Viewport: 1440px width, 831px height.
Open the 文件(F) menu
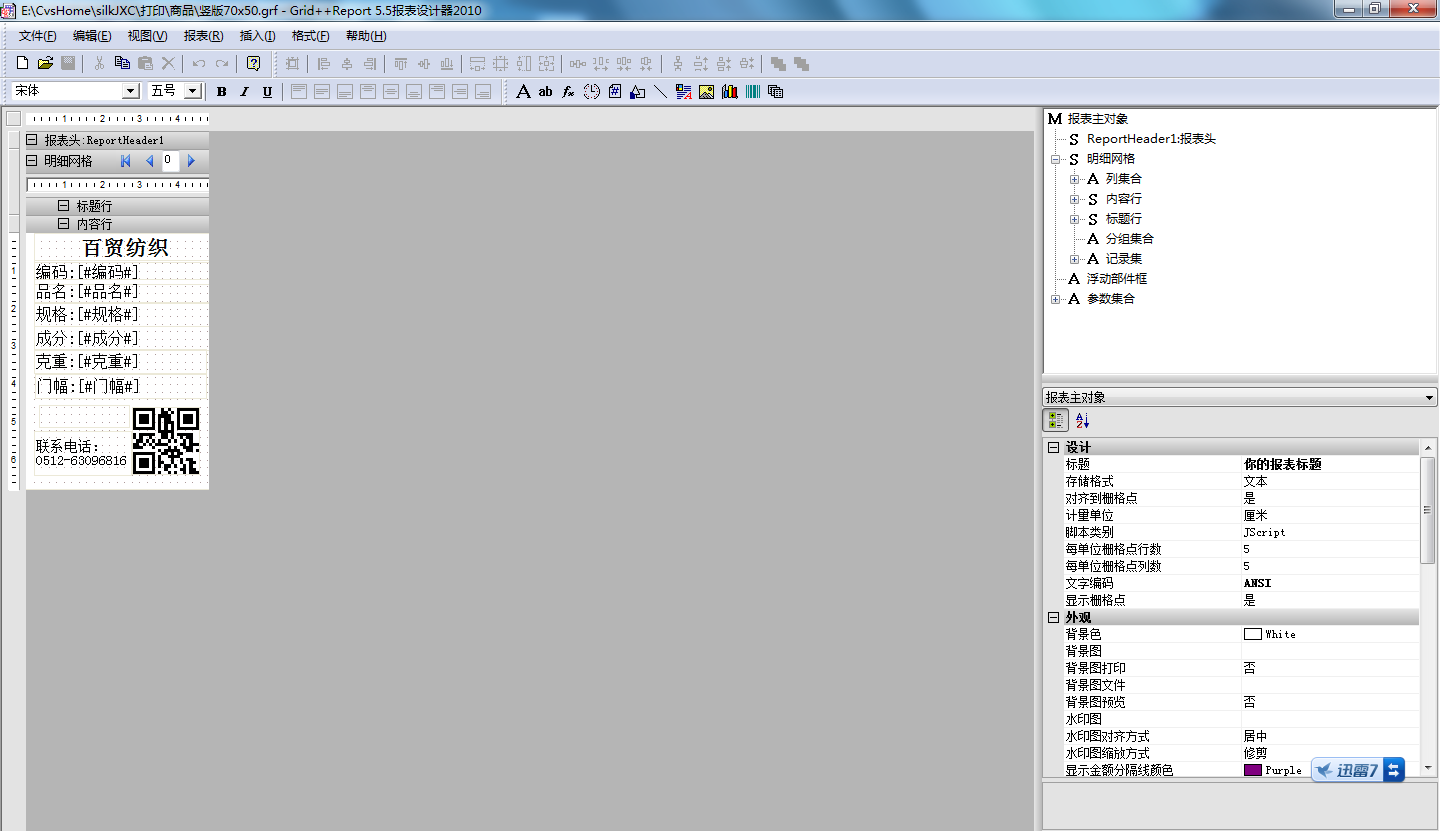(x=38, y=36)
